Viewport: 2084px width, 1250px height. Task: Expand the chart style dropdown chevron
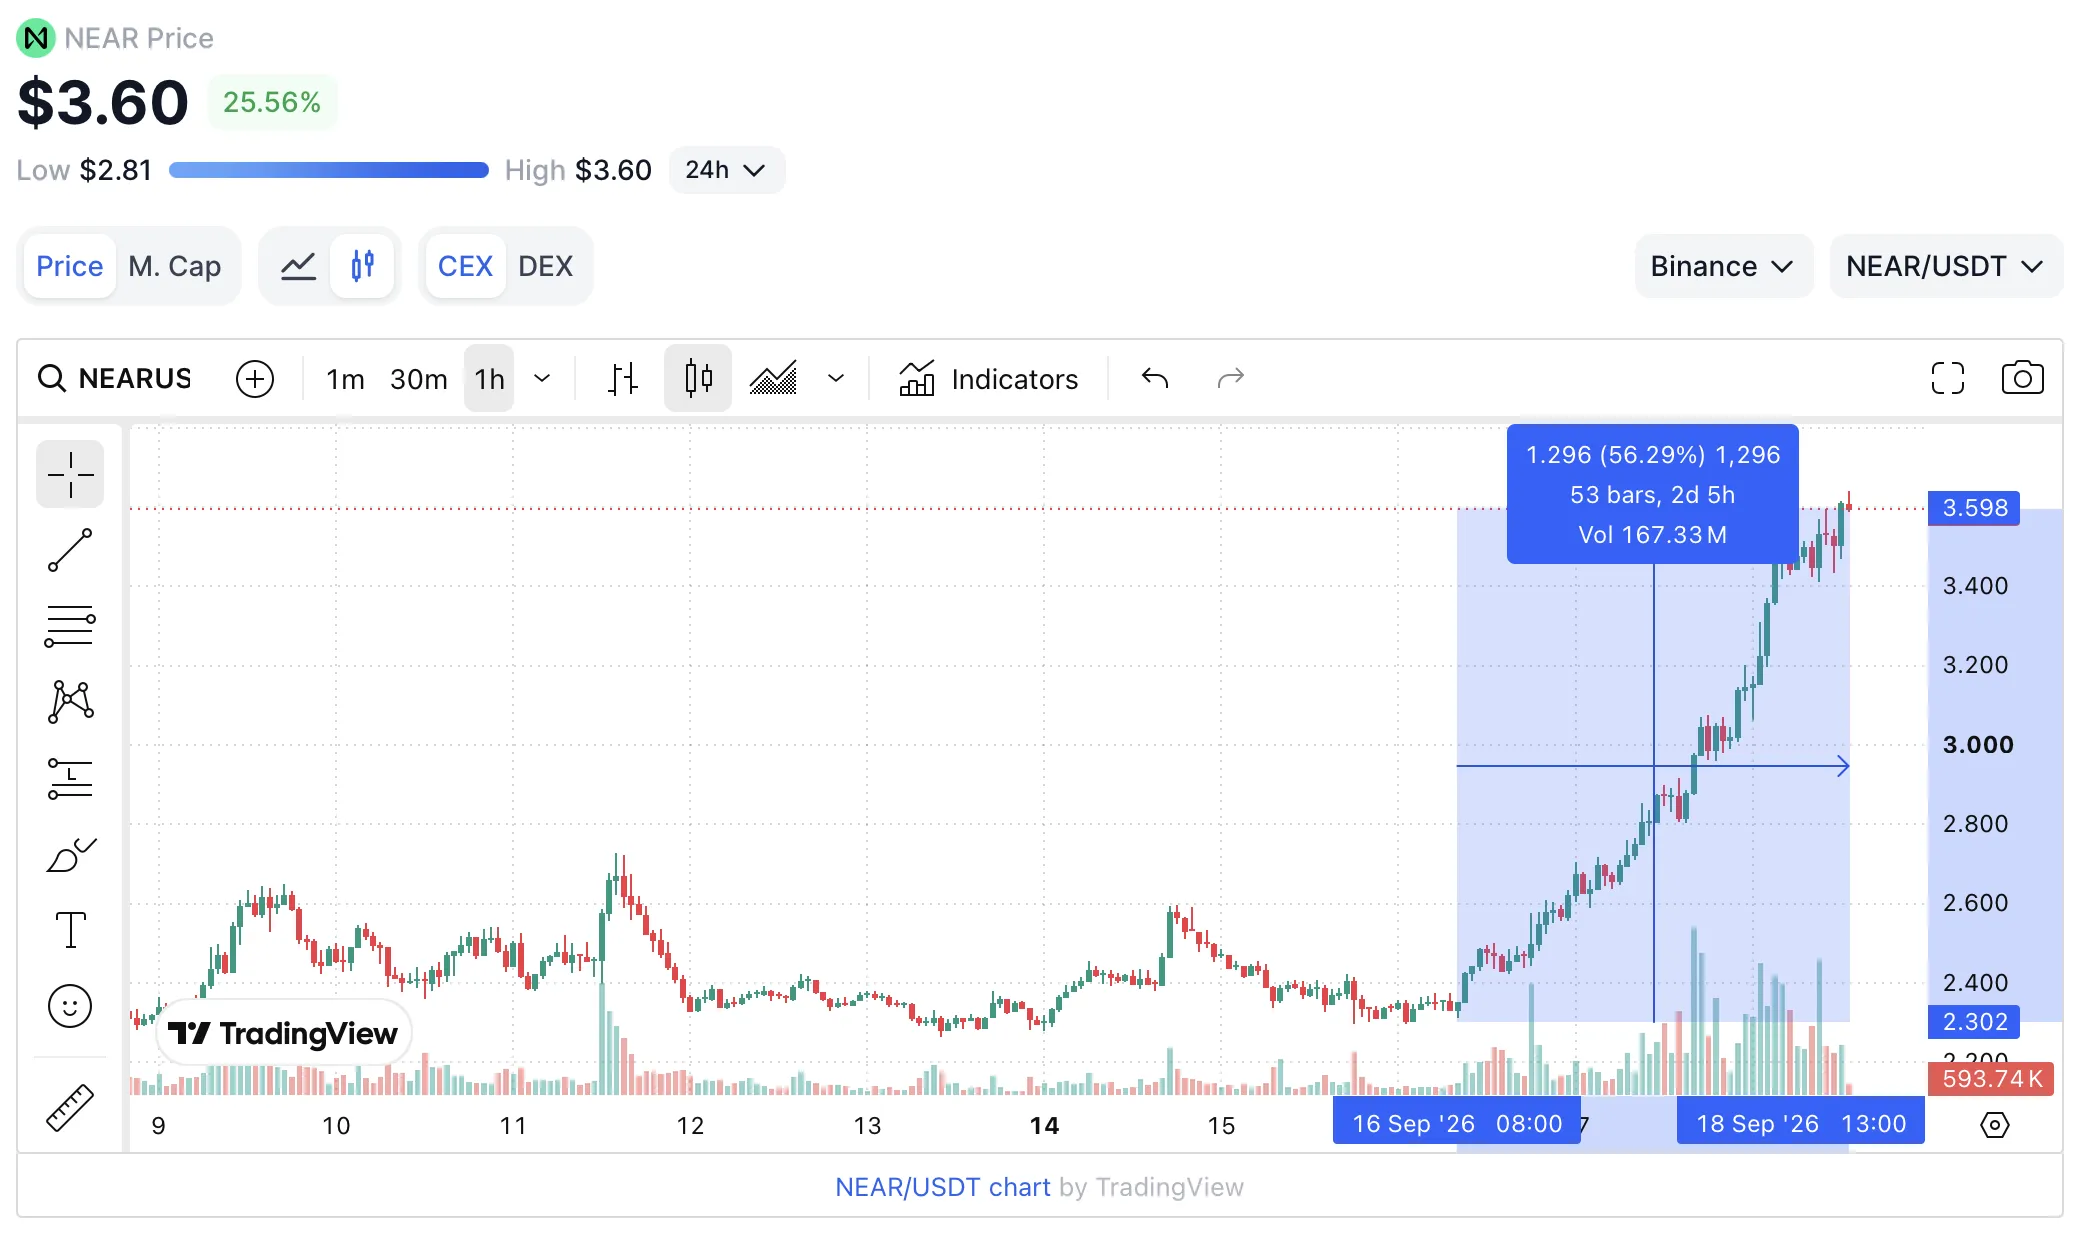tap(836, 379)
